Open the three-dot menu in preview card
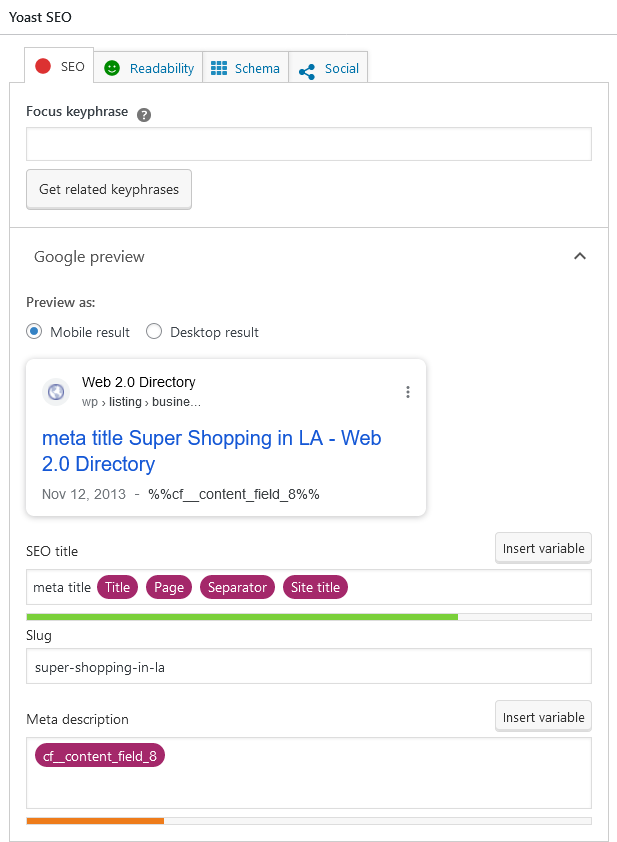Screen dimensions: 617x842 408,392
